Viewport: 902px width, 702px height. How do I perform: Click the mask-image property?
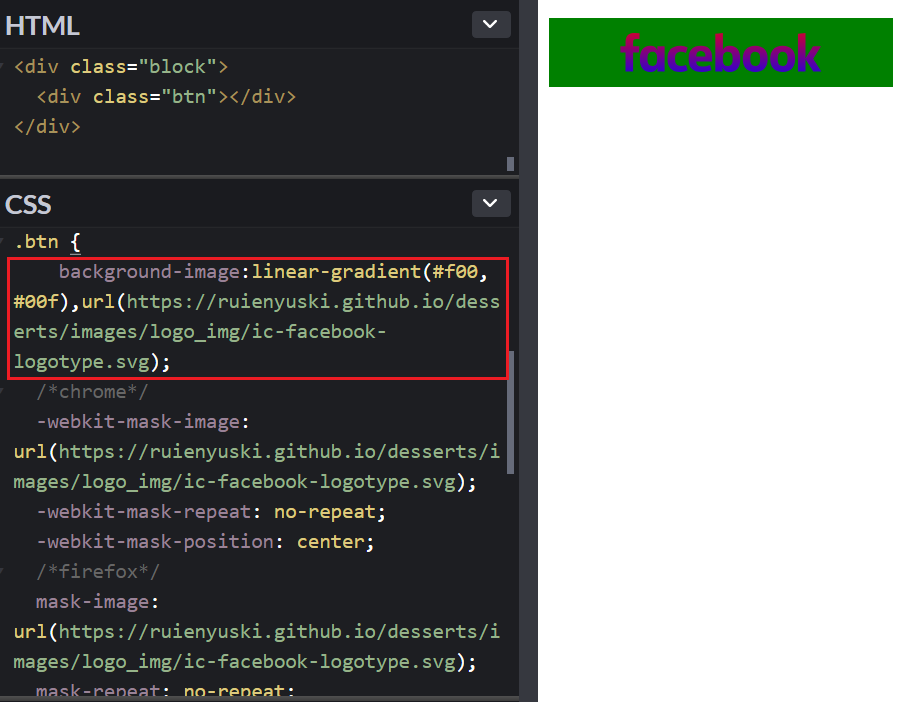(x=92, y=602)
